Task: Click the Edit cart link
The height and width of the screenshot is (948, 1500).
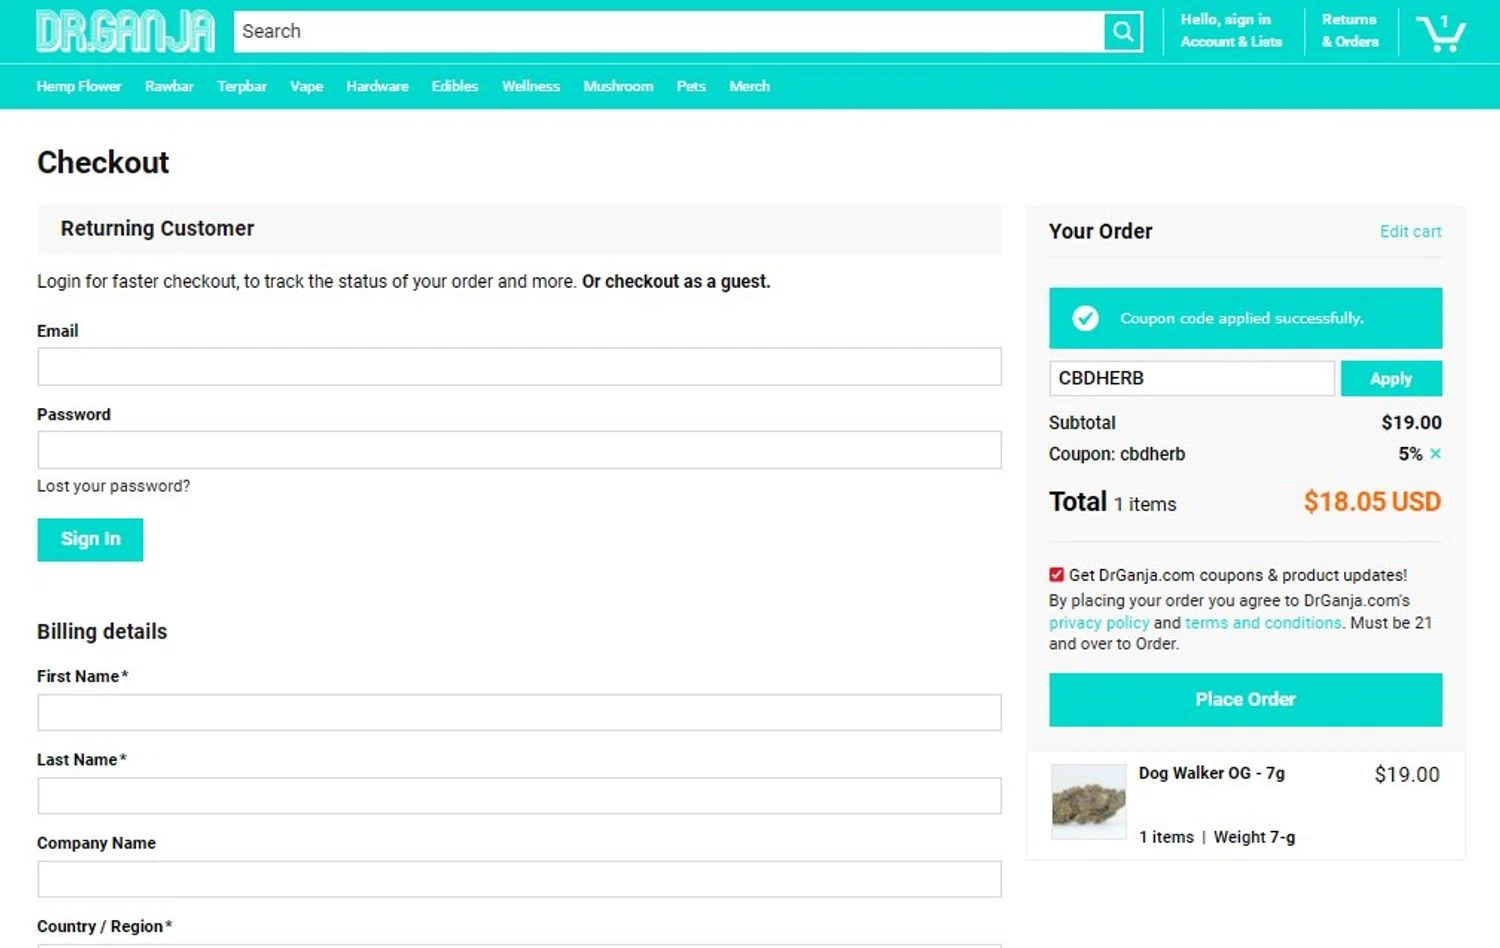Action: click(x=1410, y=231)
